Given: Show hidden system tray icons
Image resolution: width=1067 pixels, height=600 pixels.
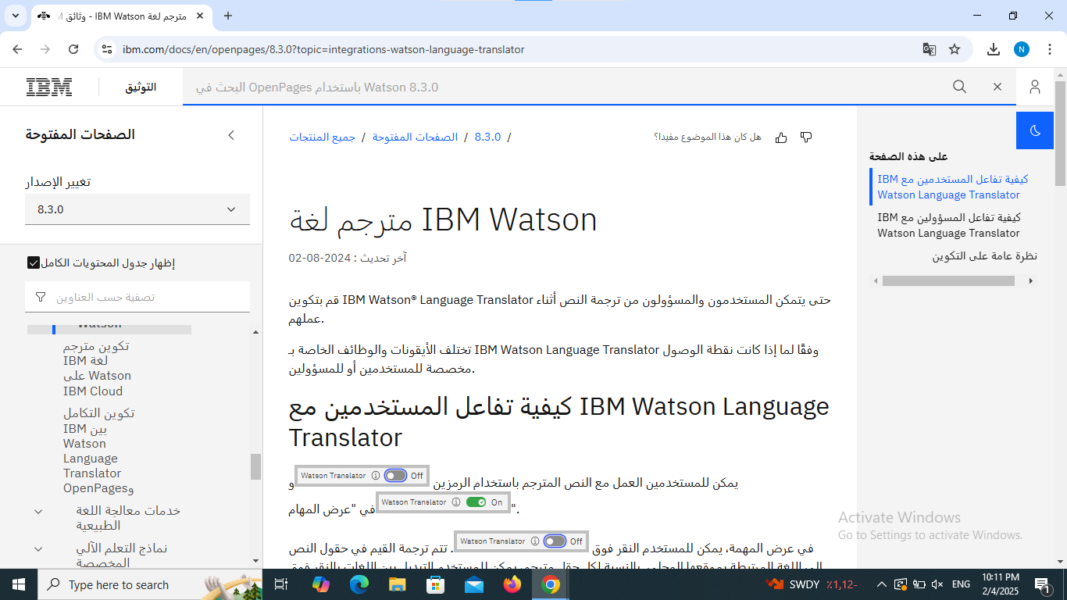Looking at the screenshot, I should (881, 584).
